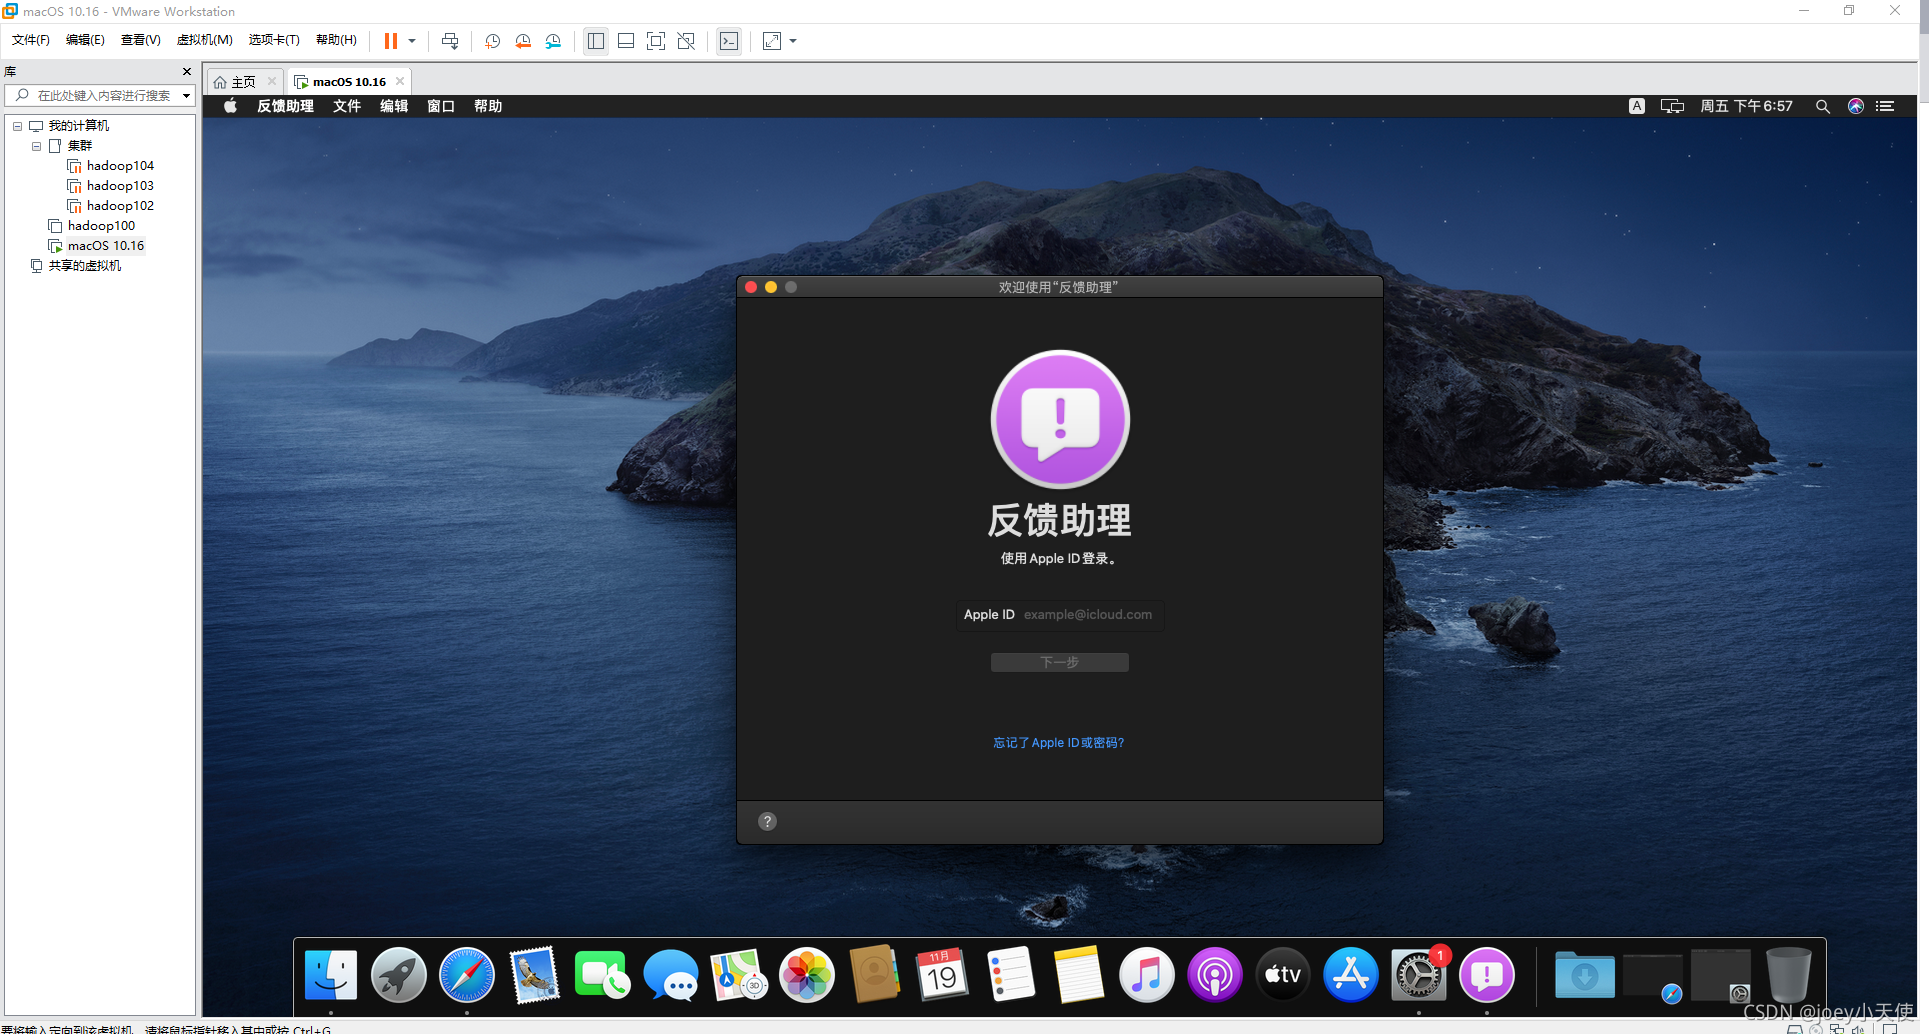
Task: Click the Unity mode toolbar icon
Action: tap(686, 41)
